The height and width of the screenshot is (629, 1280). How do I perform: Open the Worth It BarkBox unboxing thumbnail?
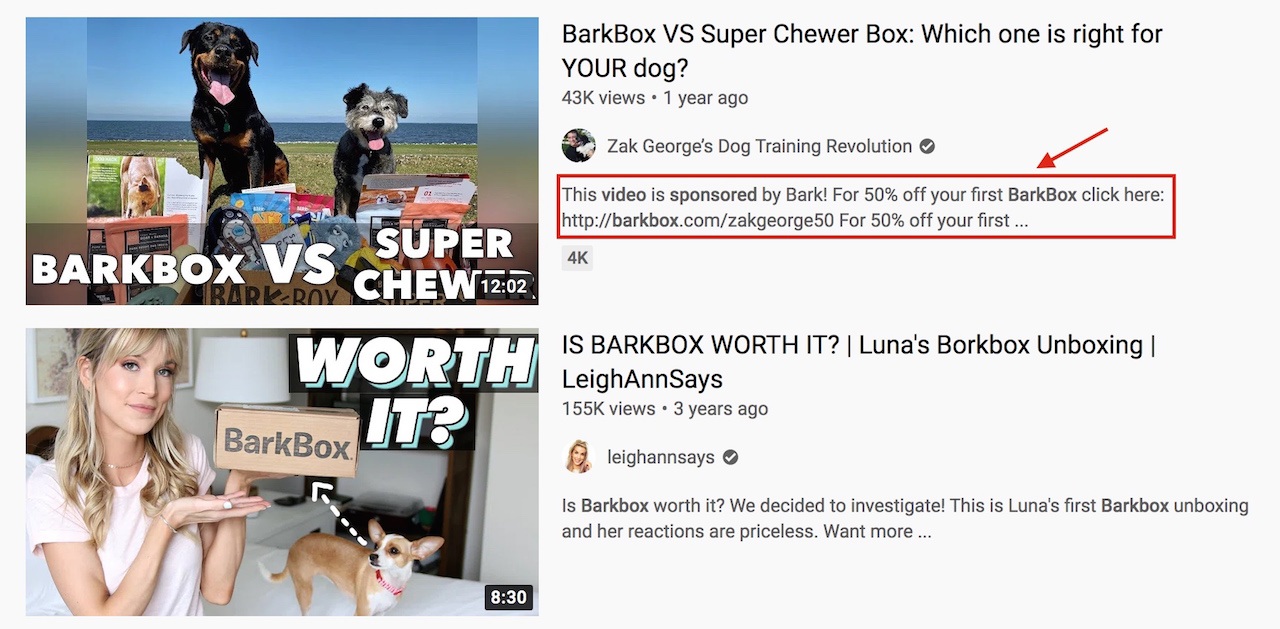[x=282, y=472]
